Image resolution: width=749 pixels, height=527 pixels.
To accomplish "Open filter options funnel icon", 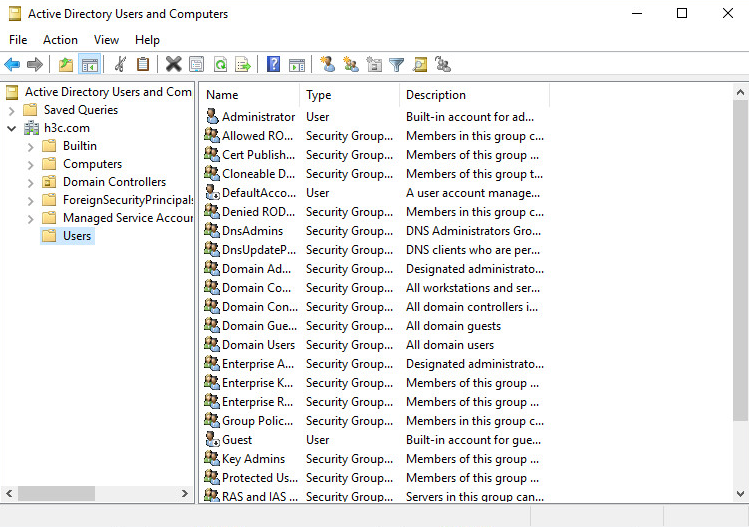I will pyautogui.click(x=396, y=64).
